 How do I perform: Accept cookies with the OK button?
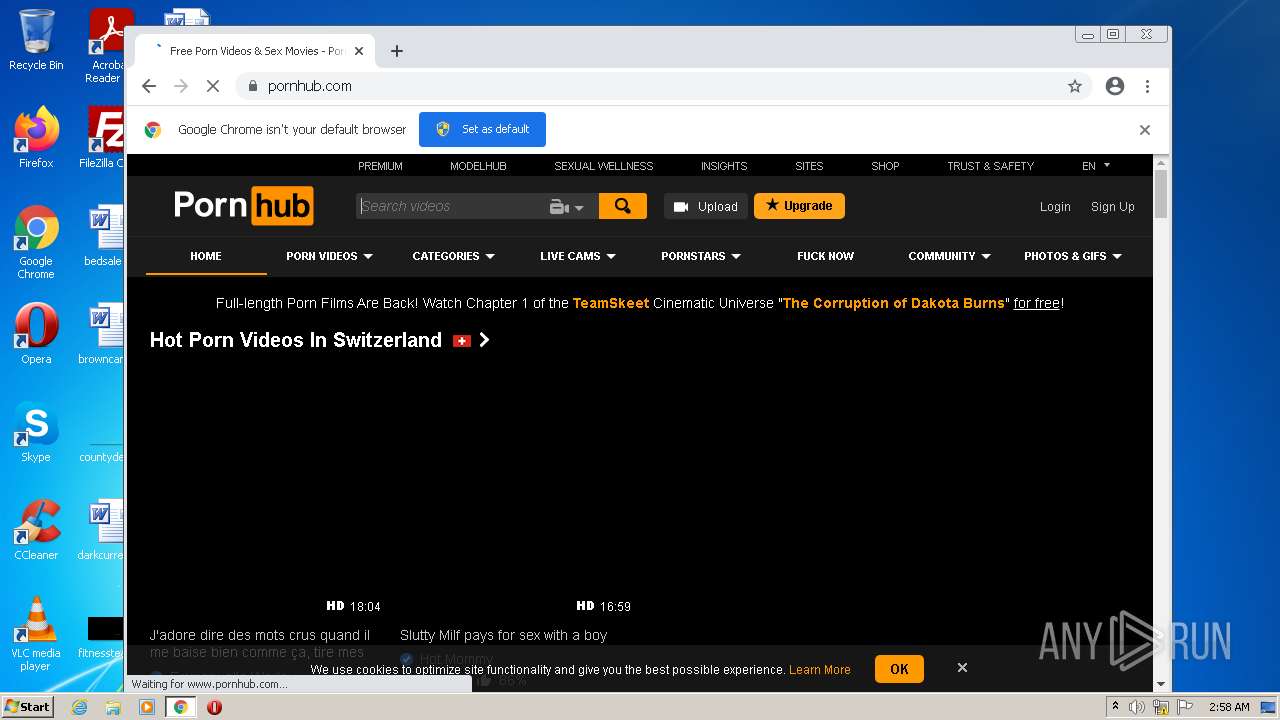pyautogui.click(x=899, y=669)
